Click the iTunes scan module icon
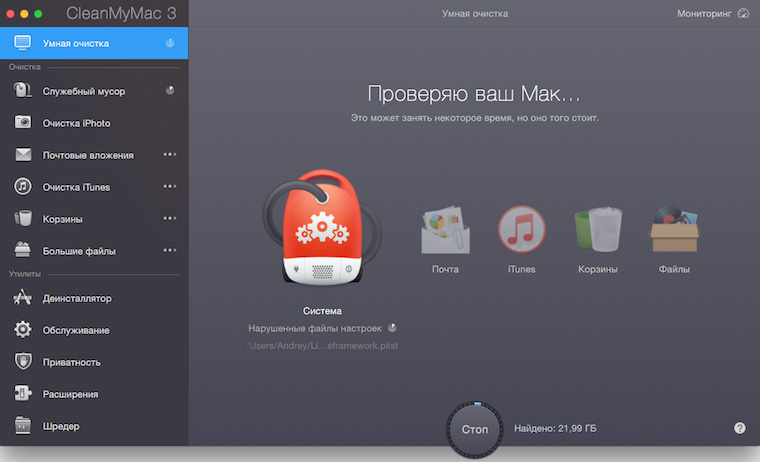760x462 pixels. point(522,229)
